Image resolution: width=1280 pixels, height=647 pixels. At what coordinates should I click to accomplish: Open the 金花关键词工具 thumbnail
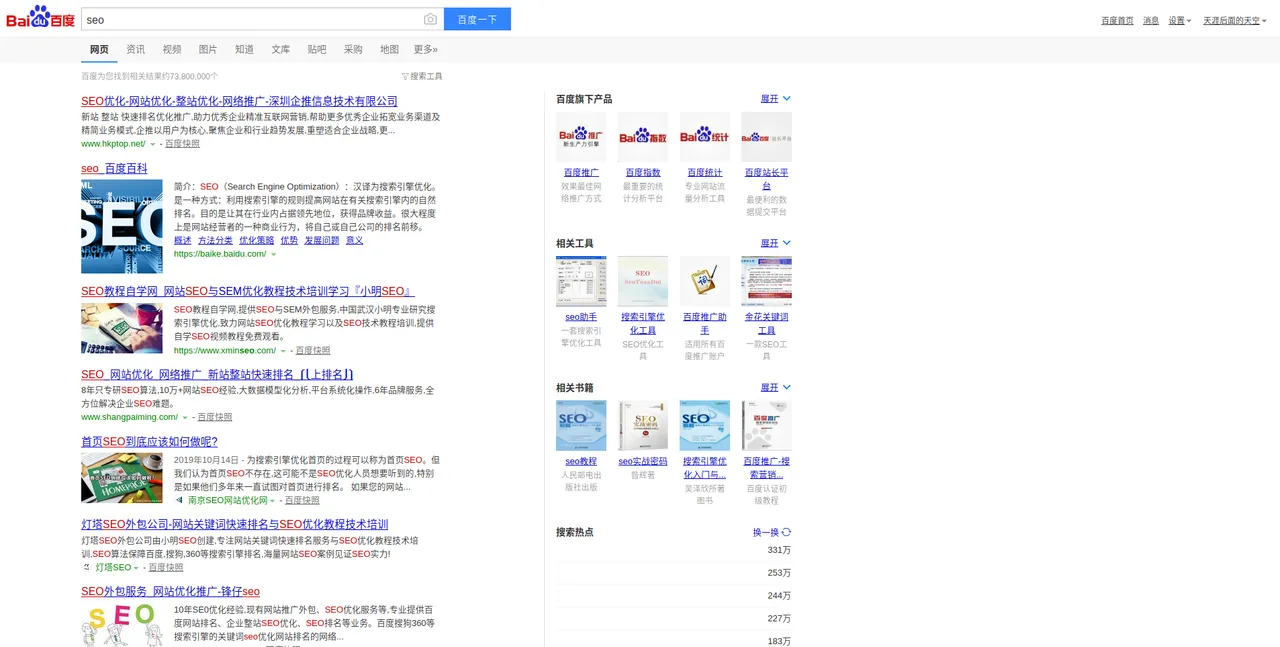pos(766,281)
